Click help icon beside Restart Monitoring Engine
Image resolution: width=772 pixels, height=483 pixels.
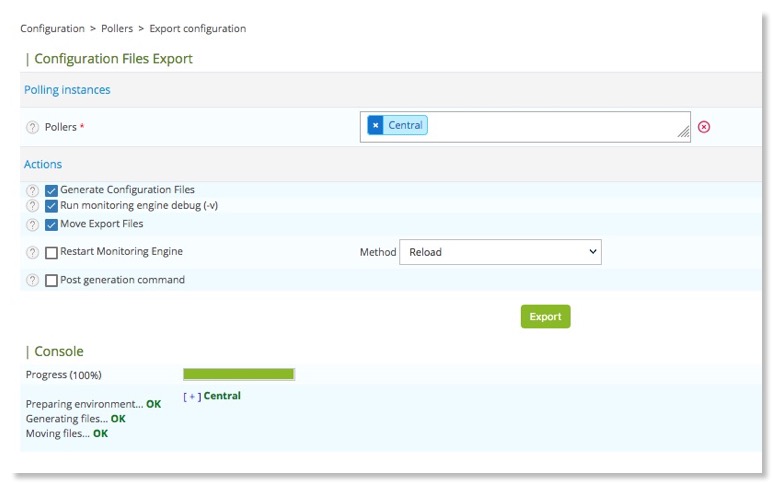tap(32, 253)
